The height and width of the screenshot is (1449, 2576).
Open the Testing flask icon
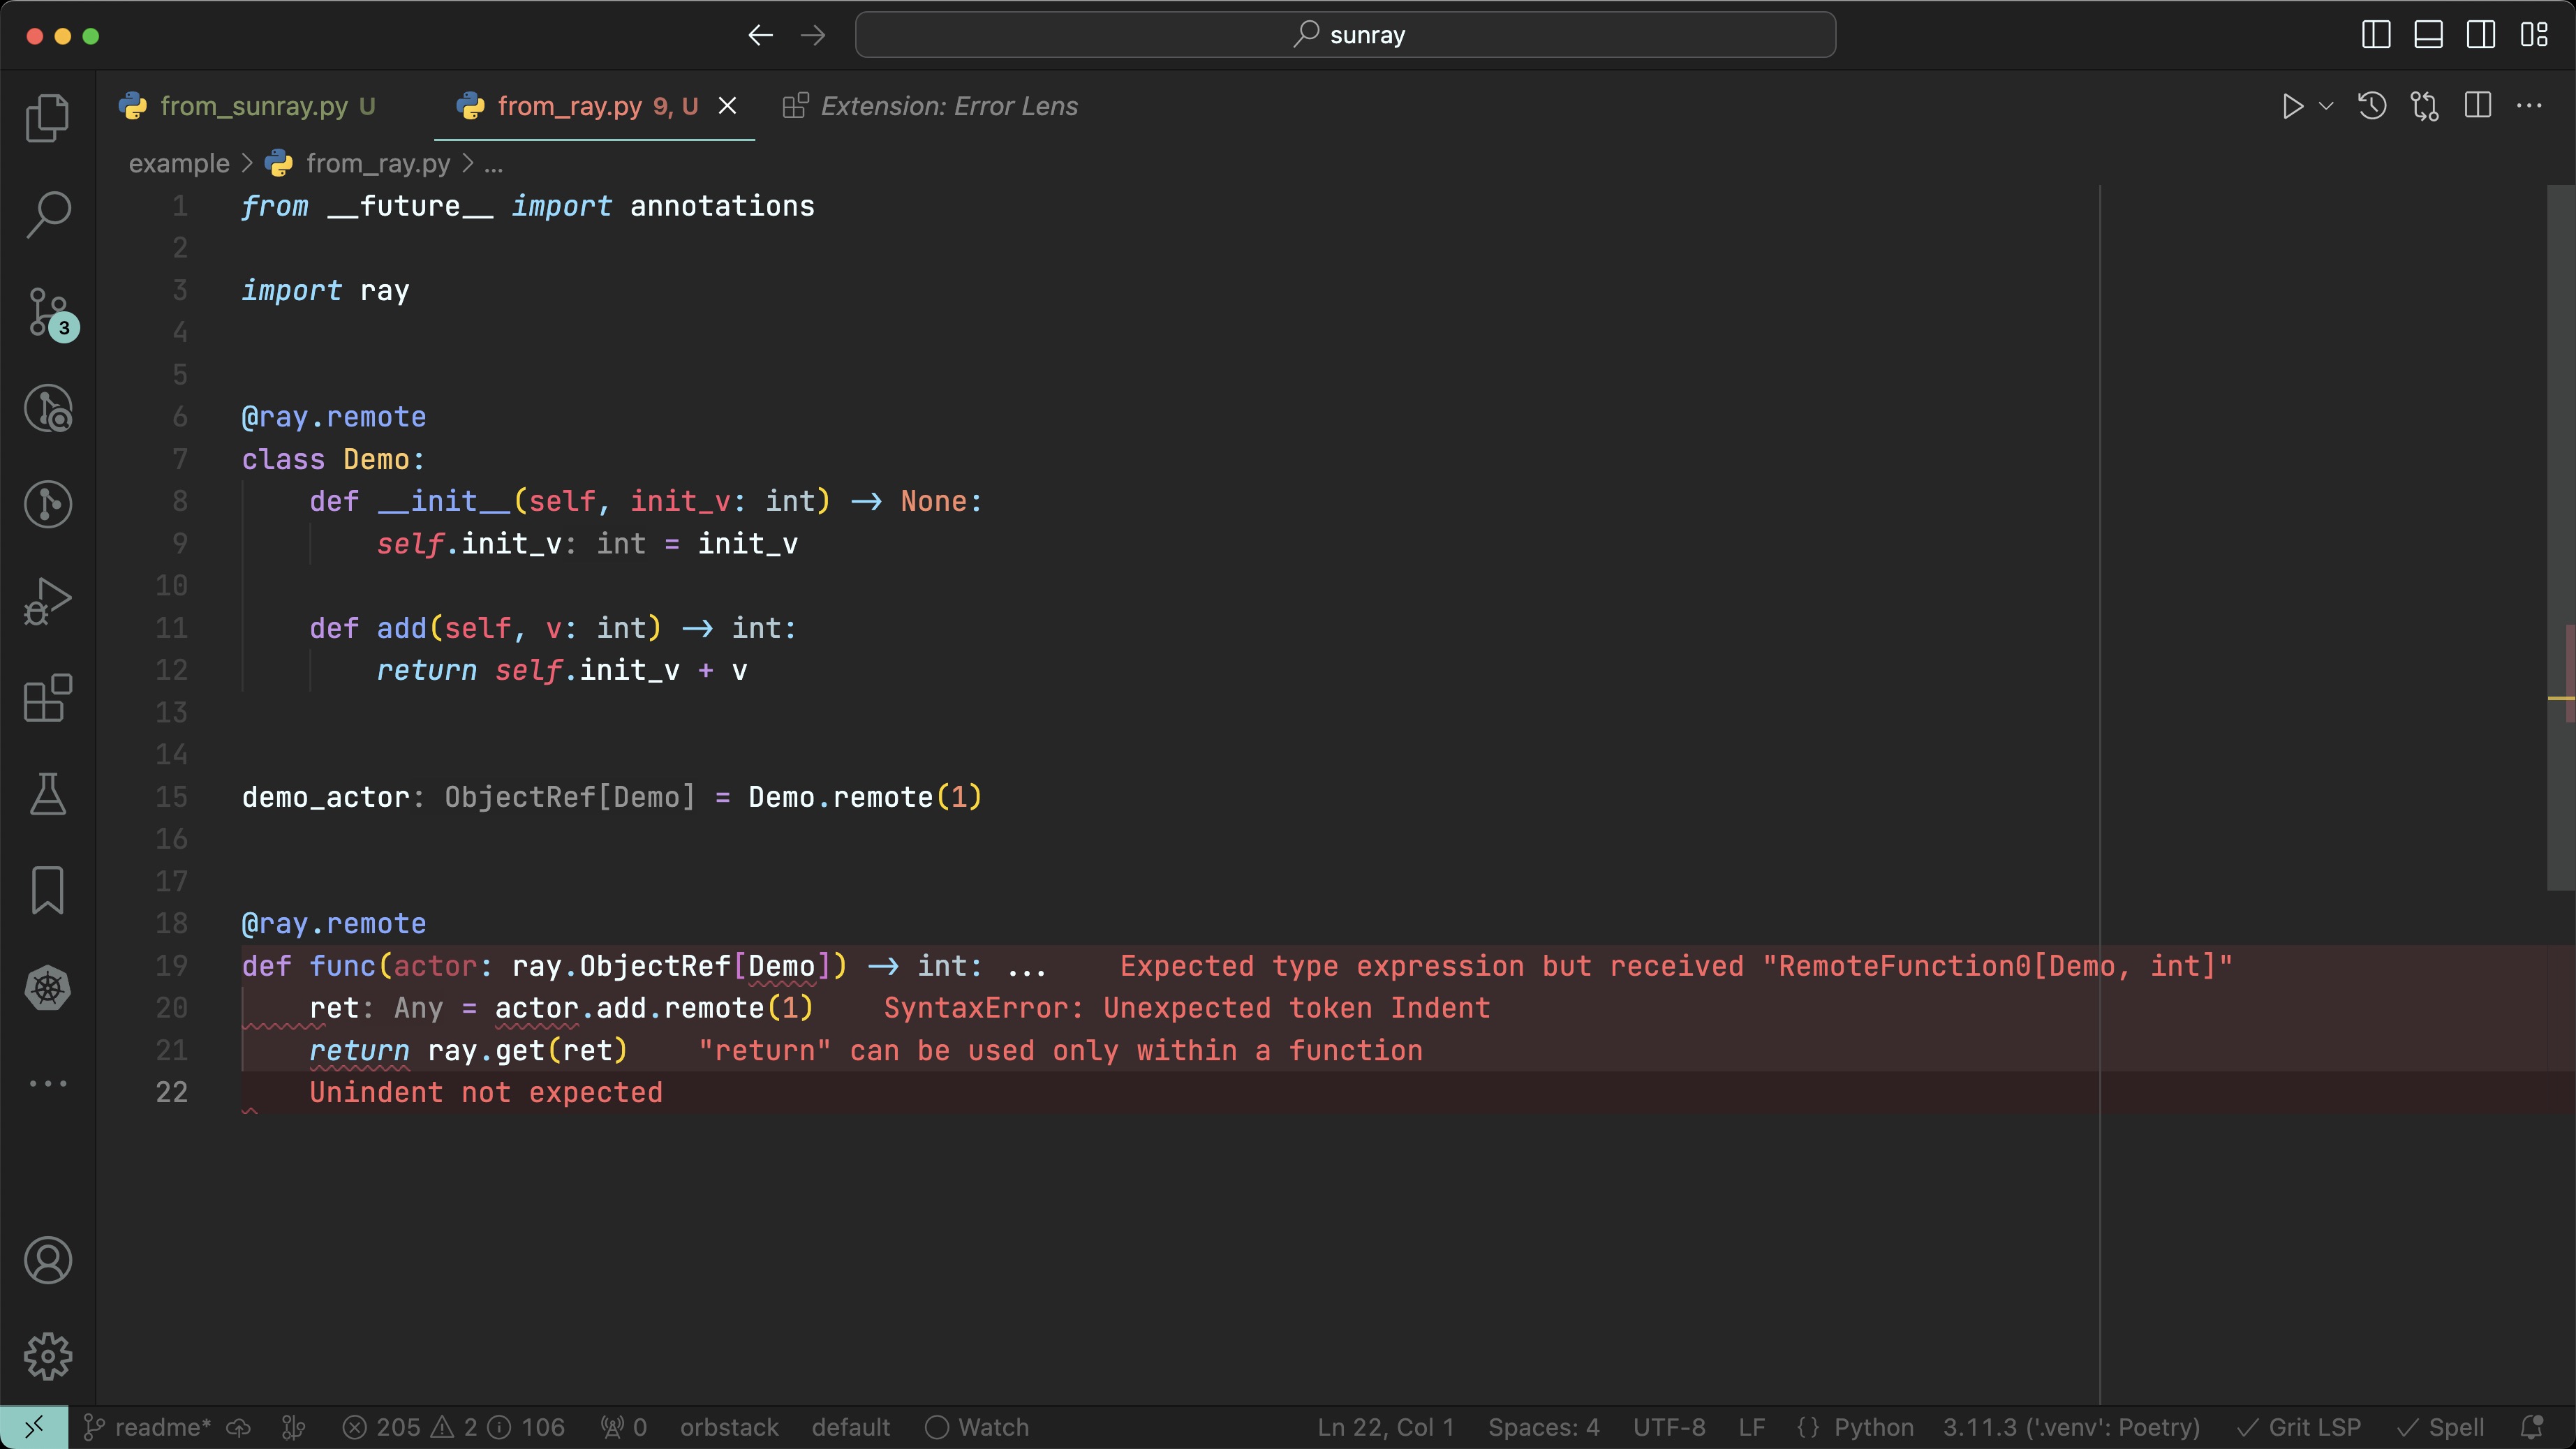pos(47,794)
